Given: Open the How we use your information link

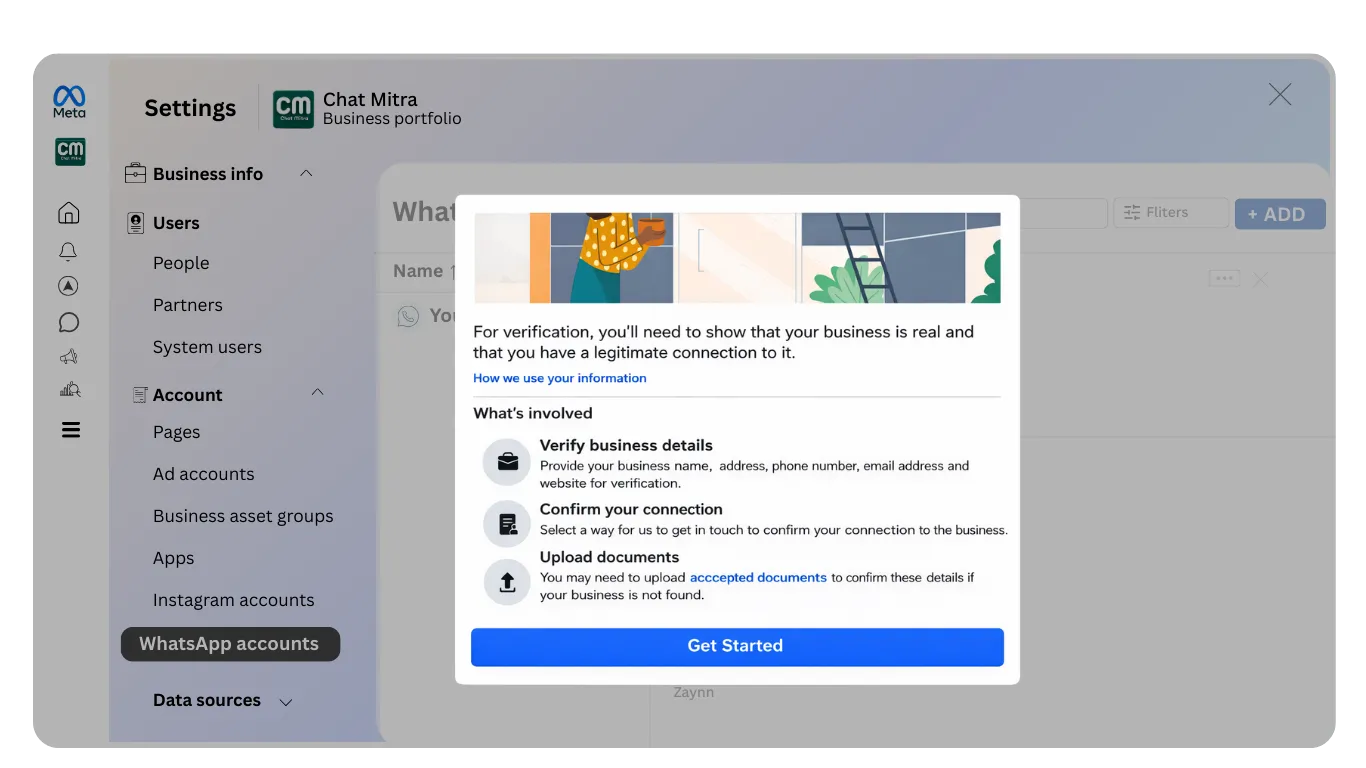Looking at the screenshot, I should [559, 378].
